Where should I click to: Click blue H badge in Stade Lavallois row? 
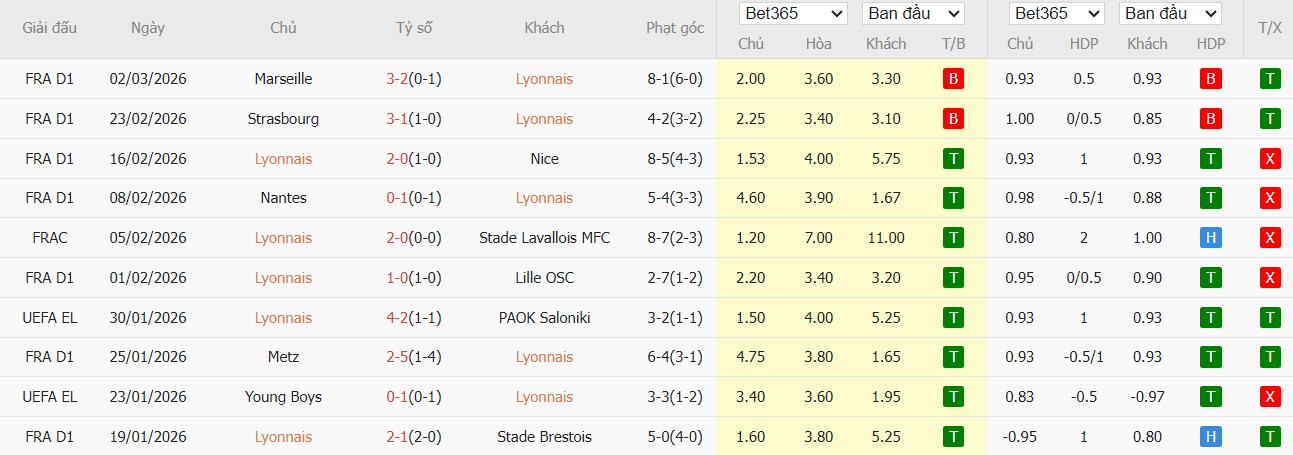point(1210,238)
